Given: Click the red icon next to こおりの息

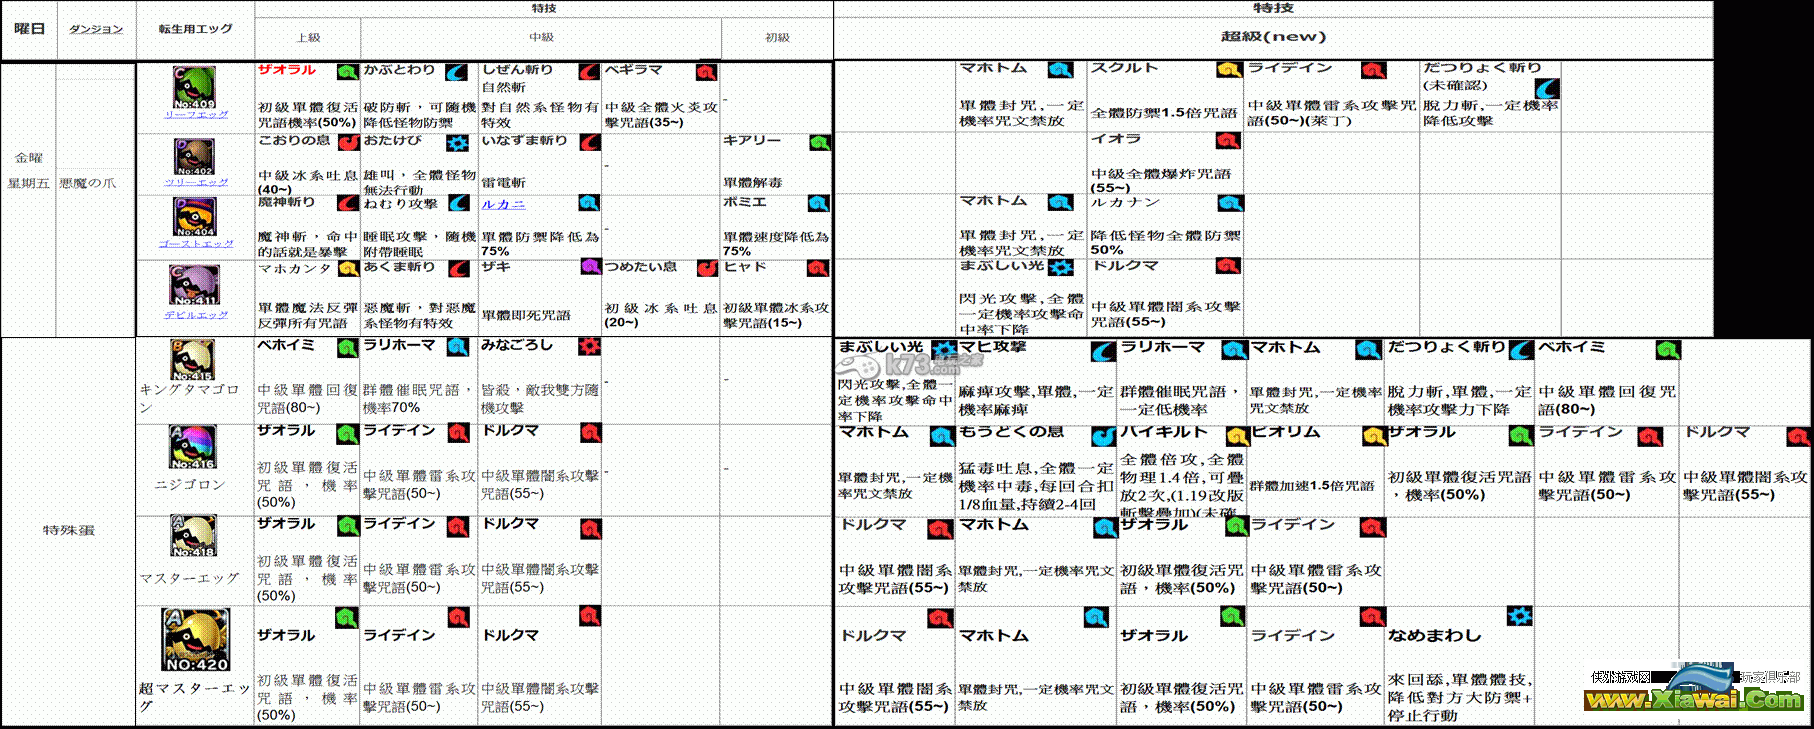Looking at the screenshot, I should pos(348,142).
